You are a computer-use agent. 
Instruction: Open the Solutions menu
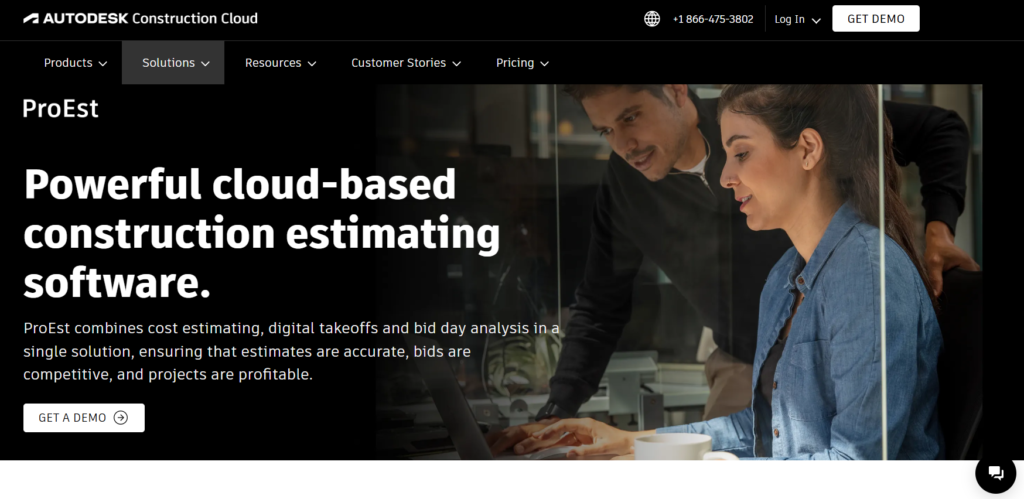[173, 63]
